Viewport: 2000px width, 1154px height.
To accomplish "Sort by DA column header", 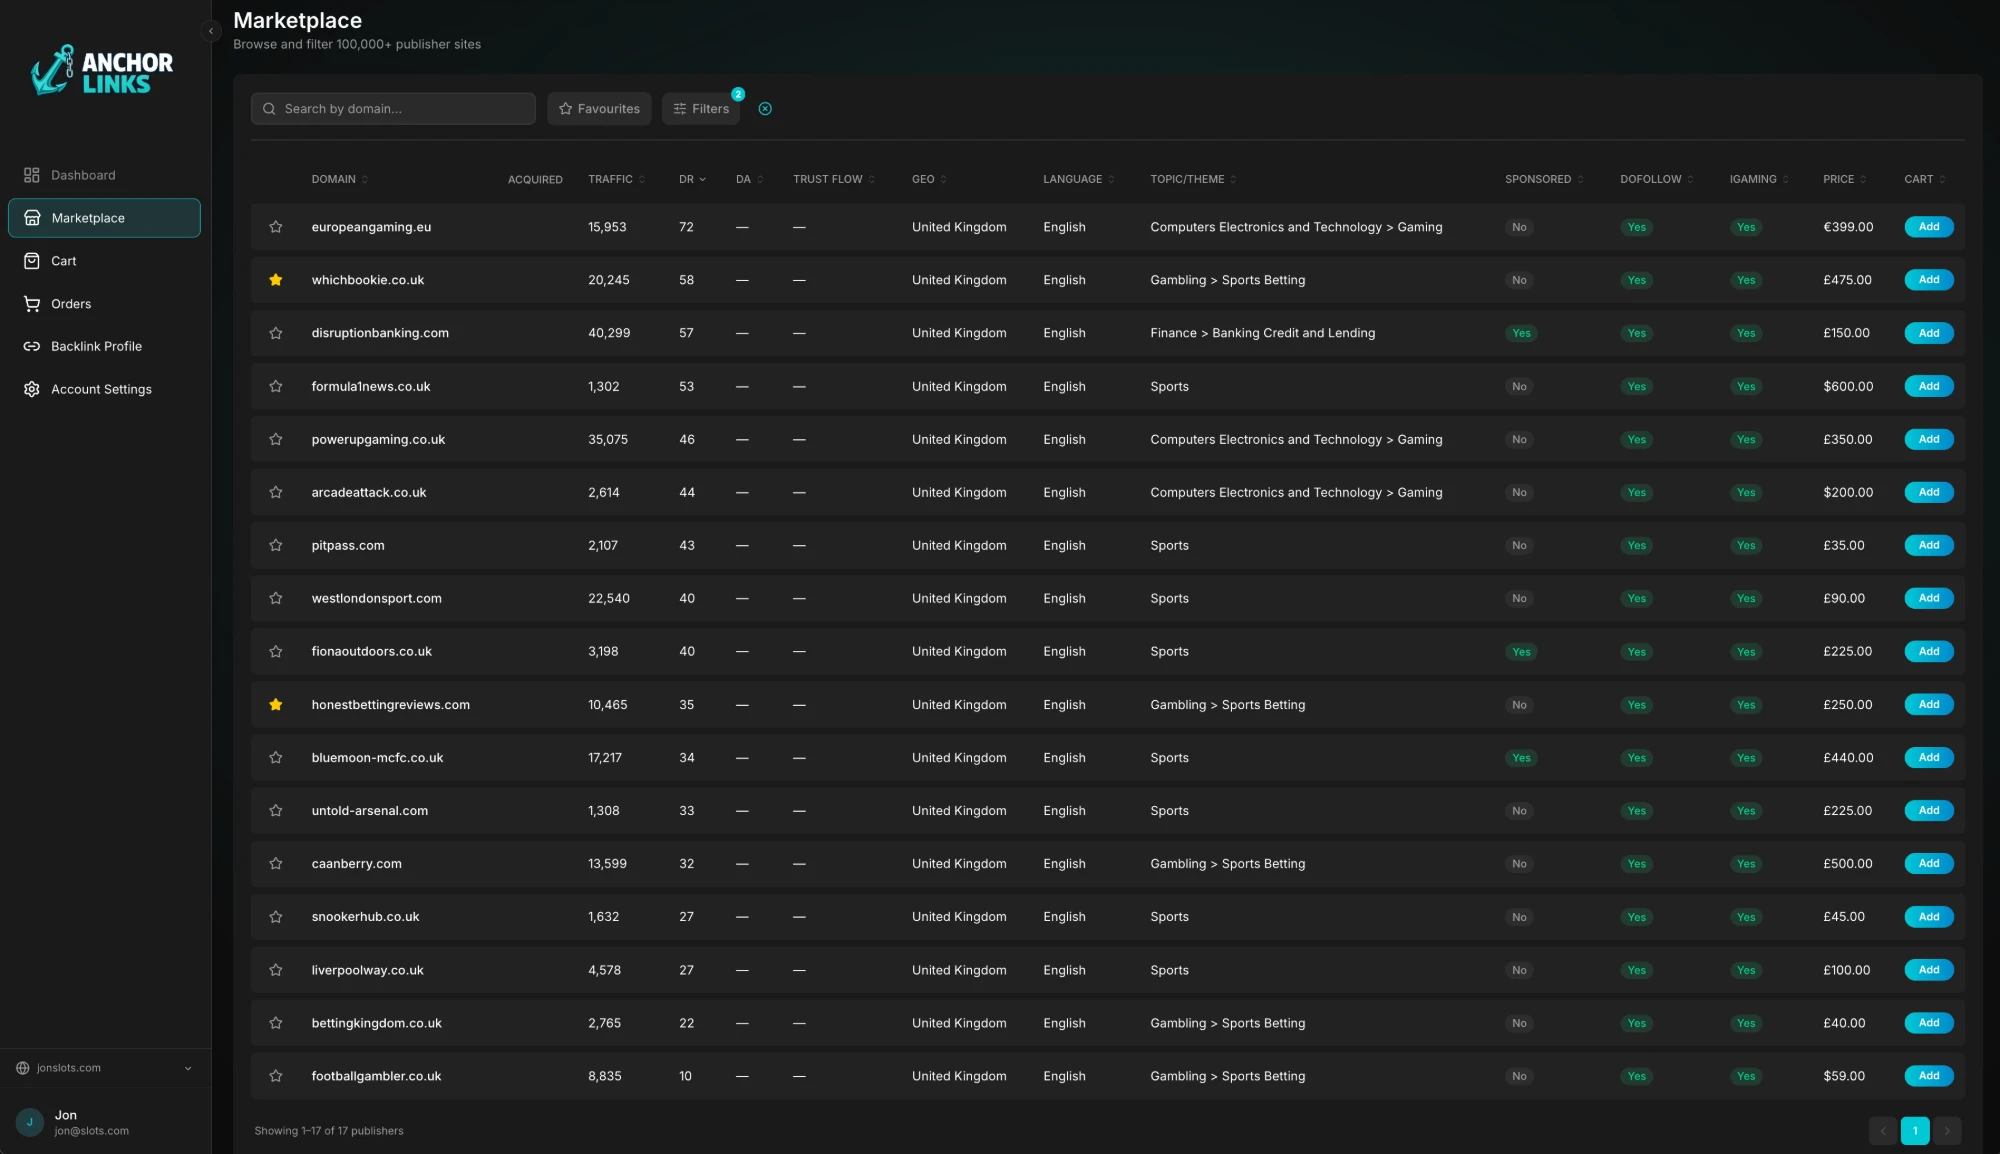I will [749, 180].
